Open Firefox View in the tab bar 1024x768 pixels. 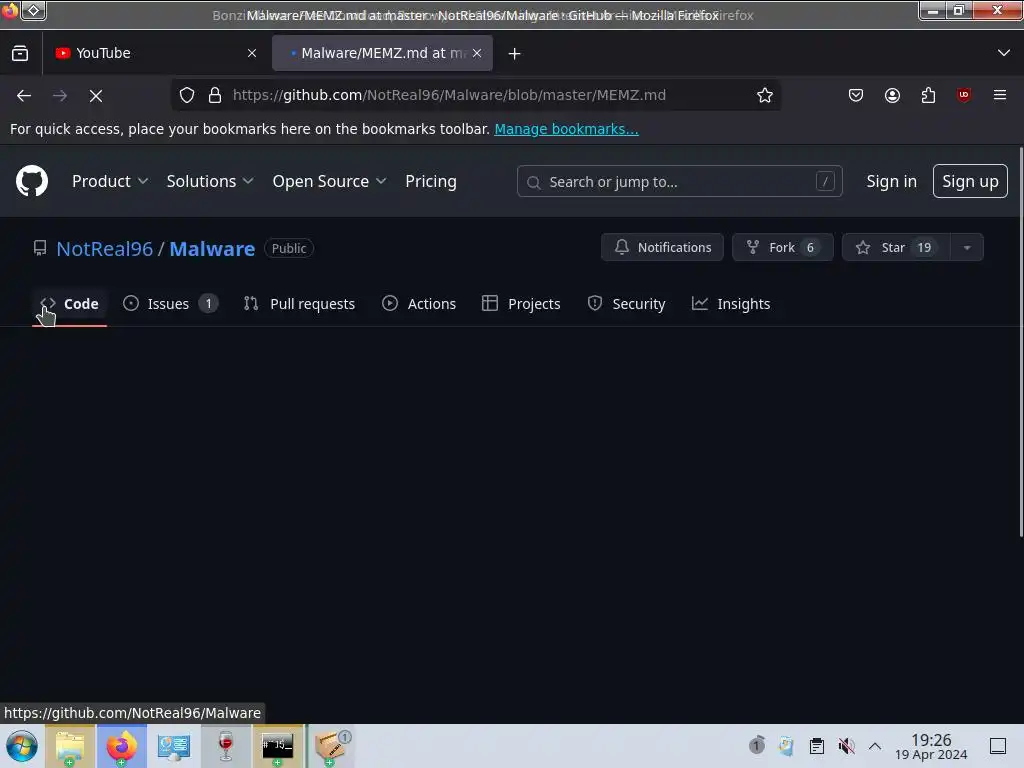click(x=20, y=53)
